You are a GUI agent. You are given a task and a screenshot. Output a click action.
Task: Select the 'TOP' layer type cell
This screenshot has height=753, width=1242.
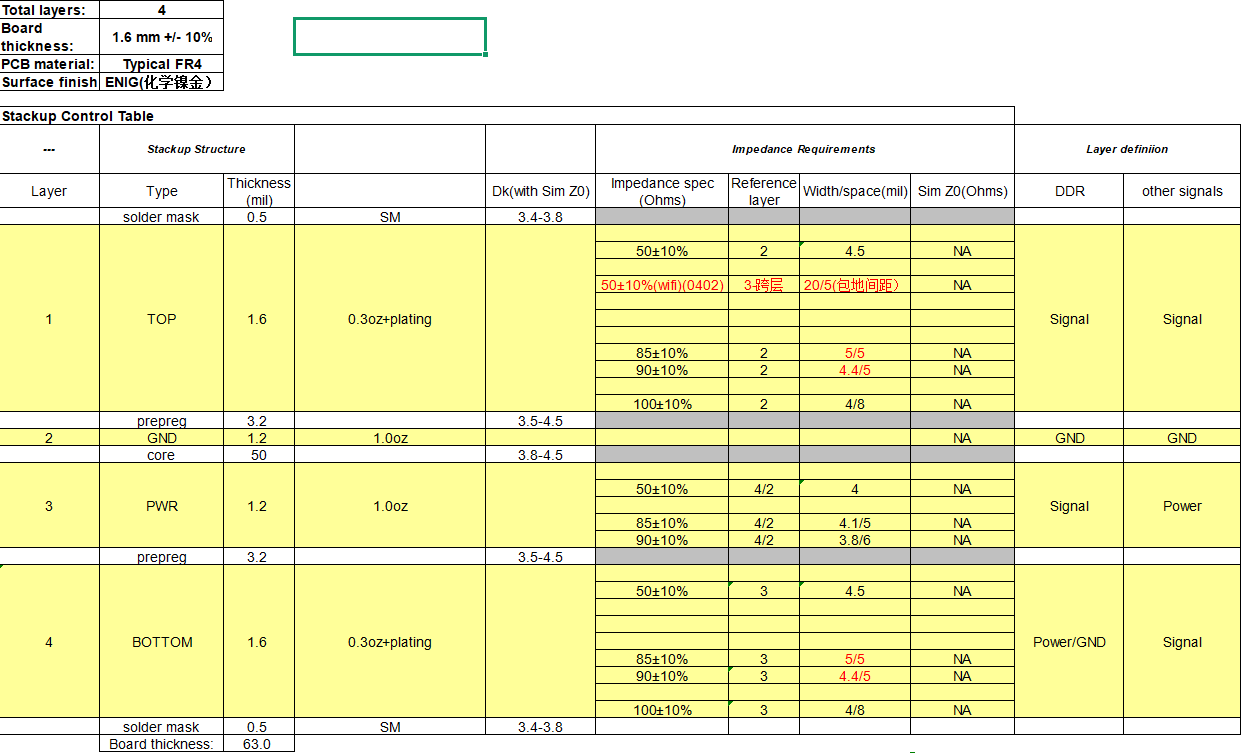pyautogui.click(x=161, y=319)
